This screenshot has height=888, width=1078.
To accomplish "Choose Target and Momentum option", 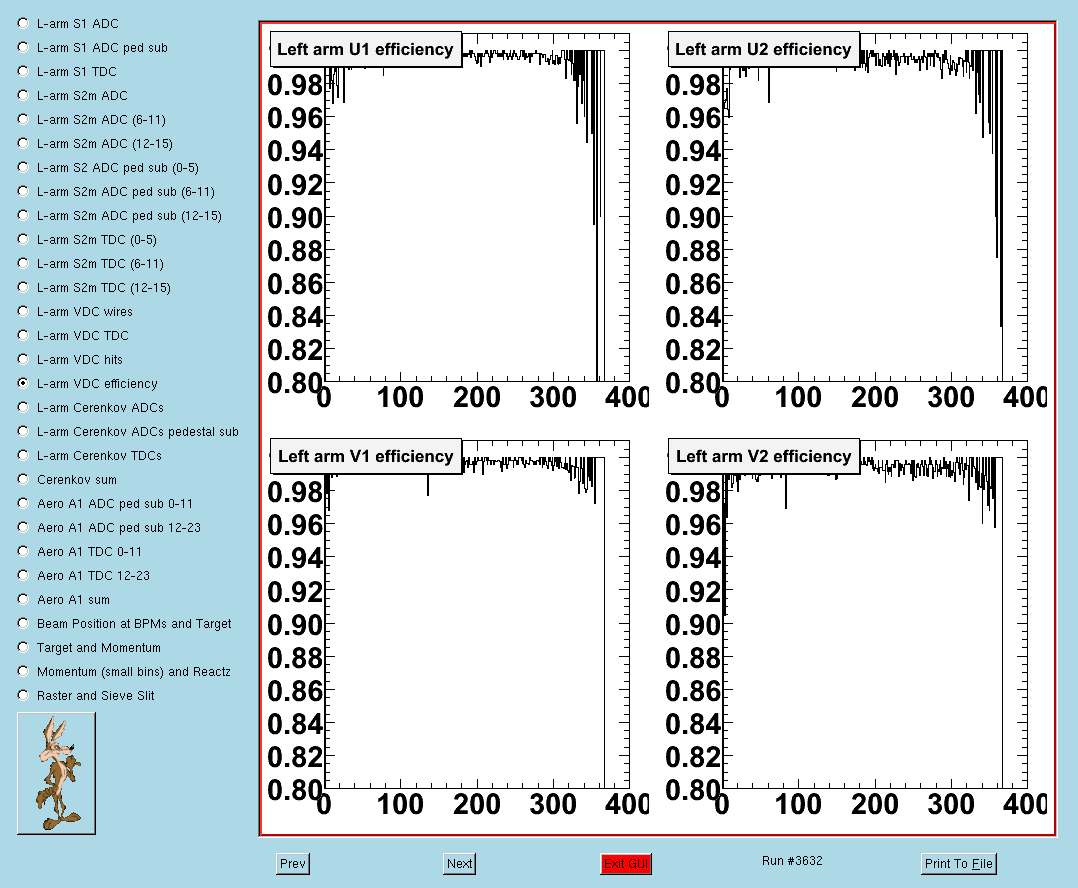I will tap(23, 648).
